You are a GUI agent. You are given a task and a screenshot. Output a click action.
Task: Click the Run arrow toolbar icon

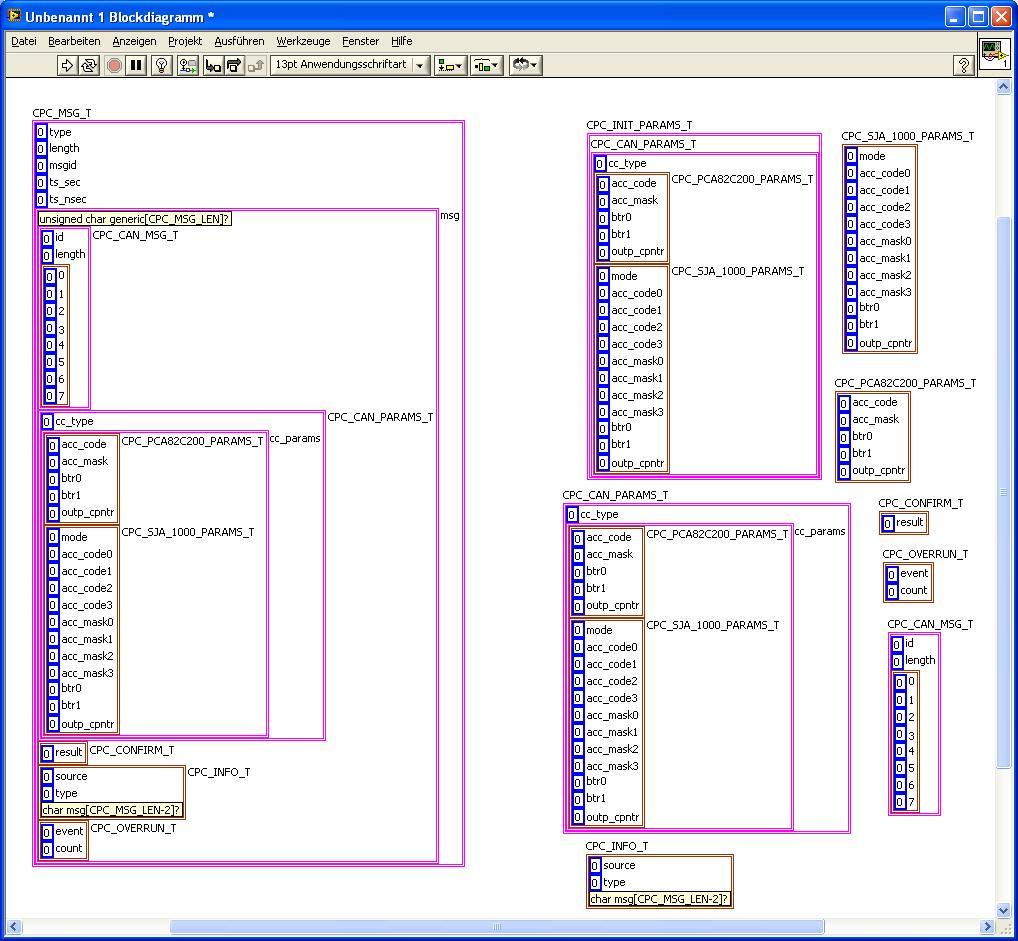pos(67,65)
